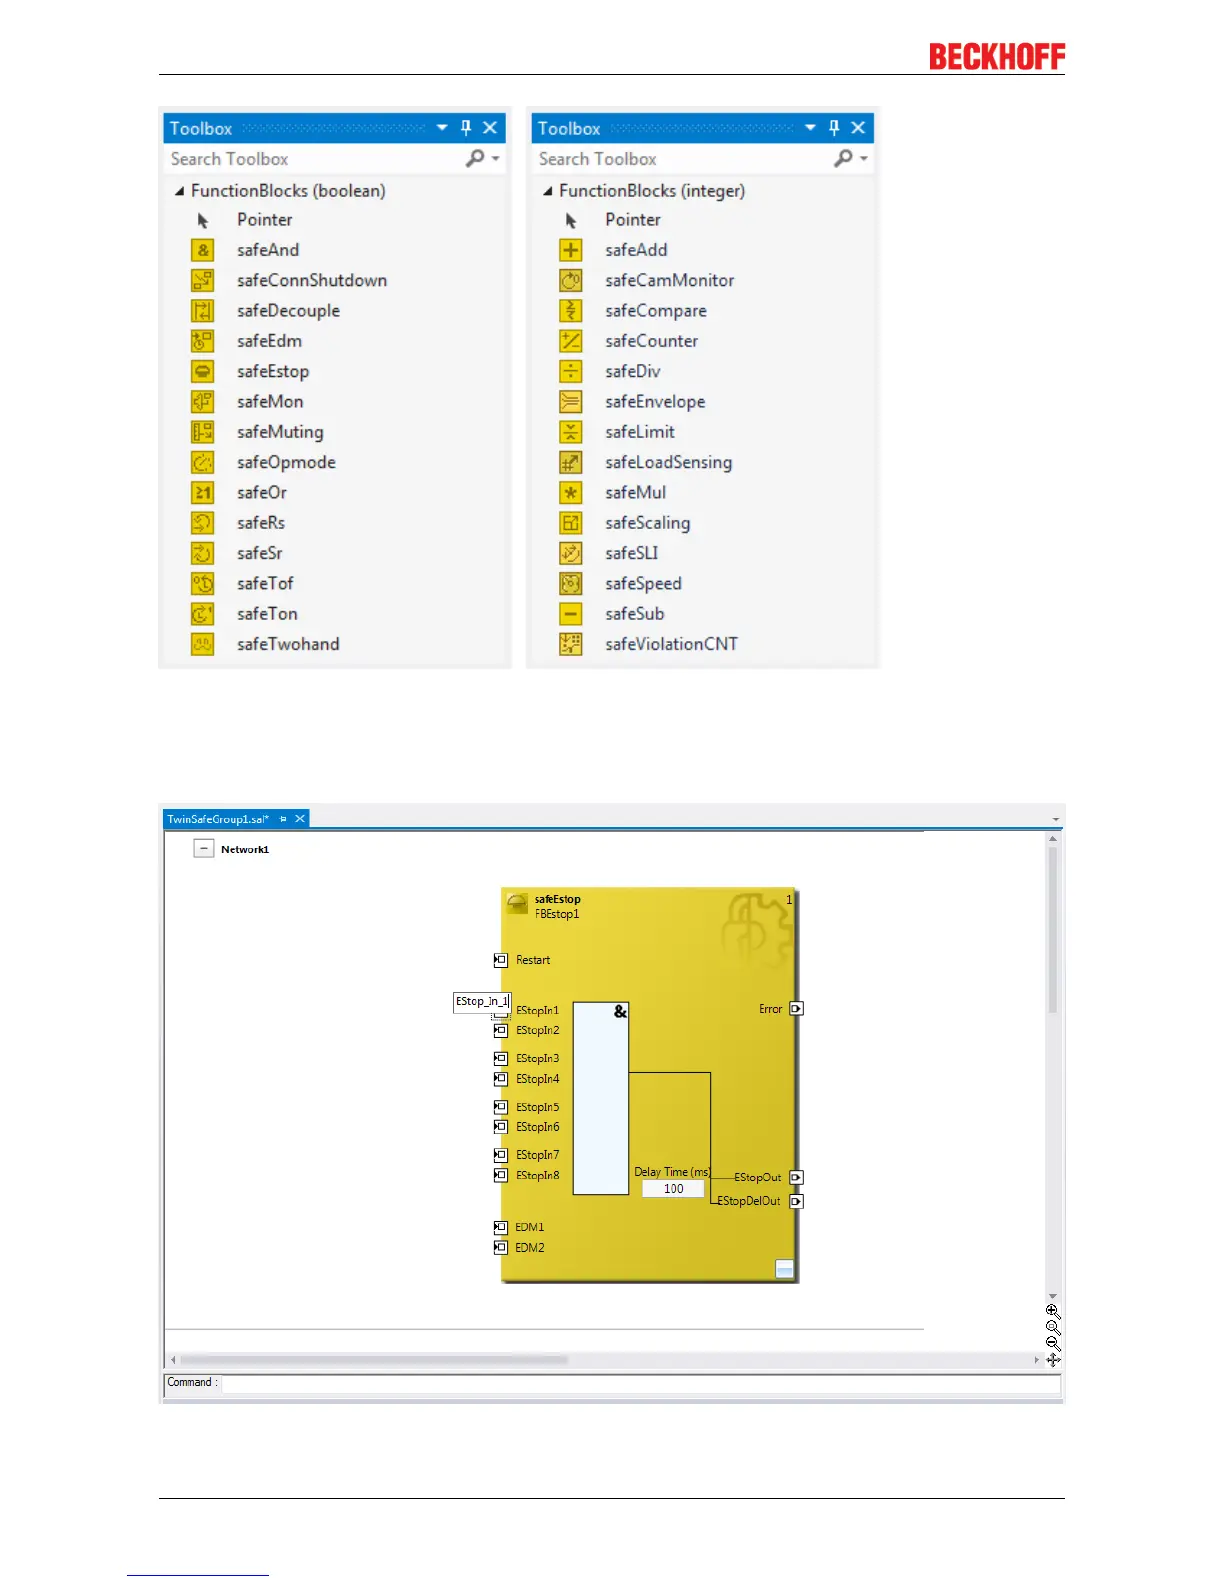1224x1584 pixels.
Task: Choose the safeDiv division icon
Action: [571, 371]
